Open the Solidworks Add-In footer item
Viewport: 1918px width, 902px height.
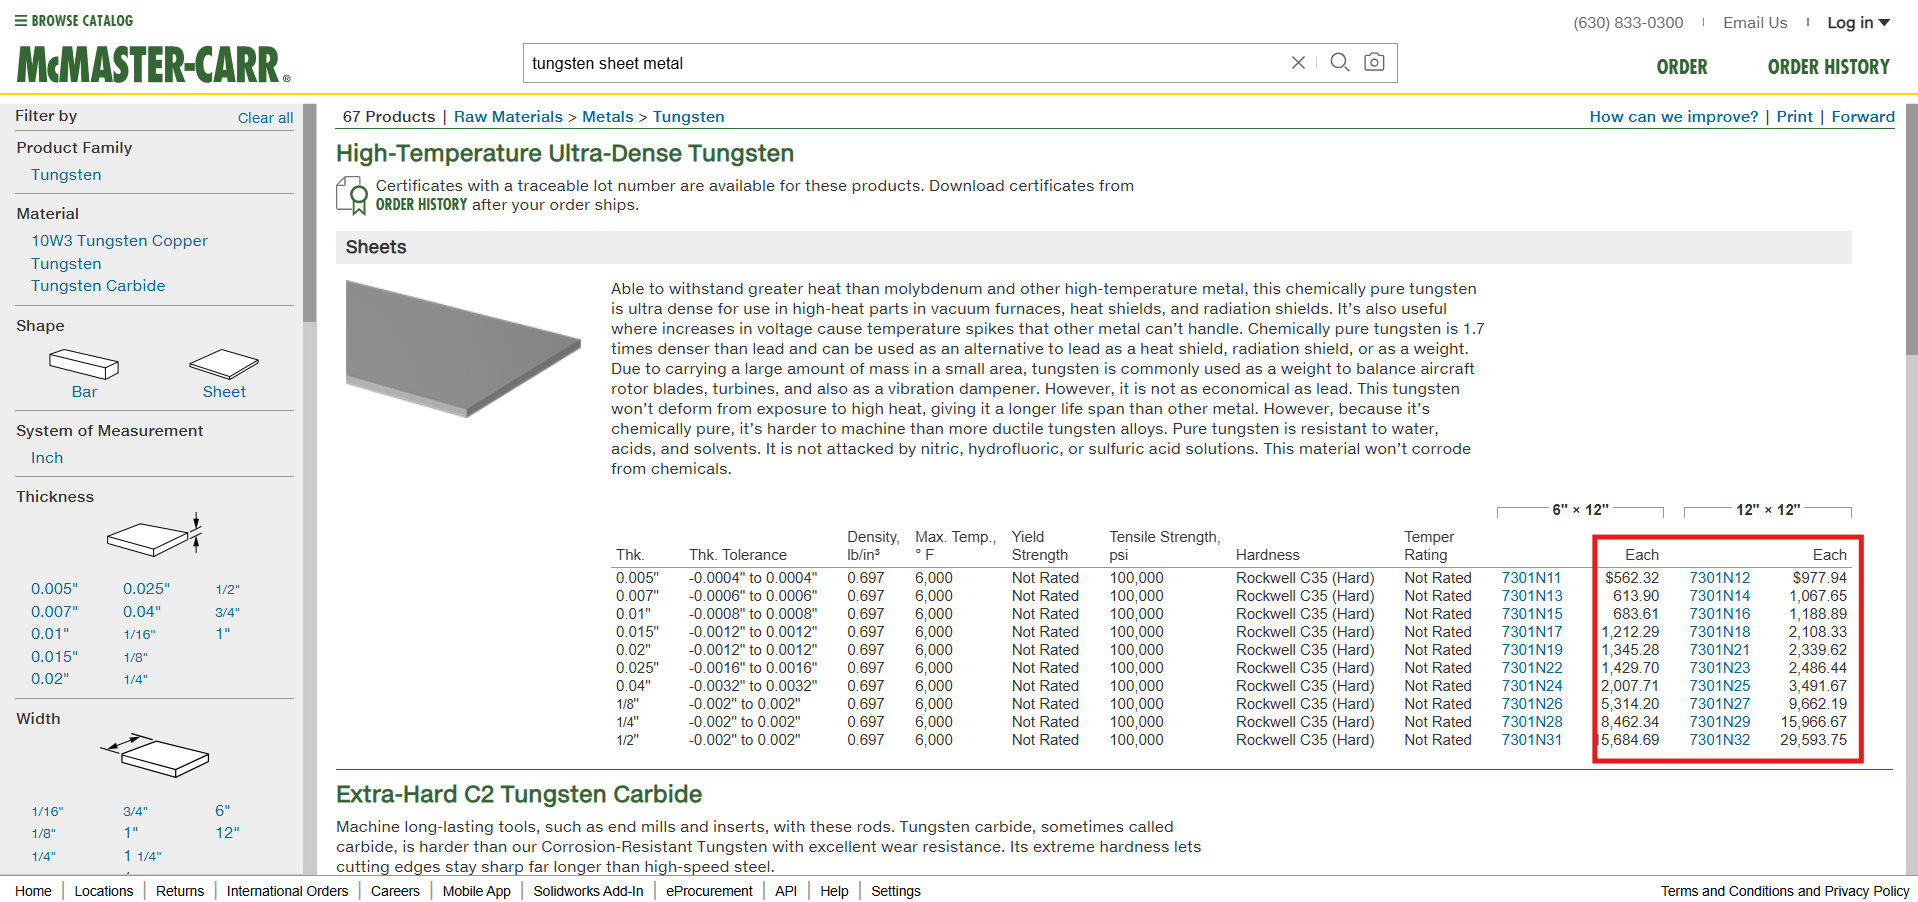(x=588, y=891)
